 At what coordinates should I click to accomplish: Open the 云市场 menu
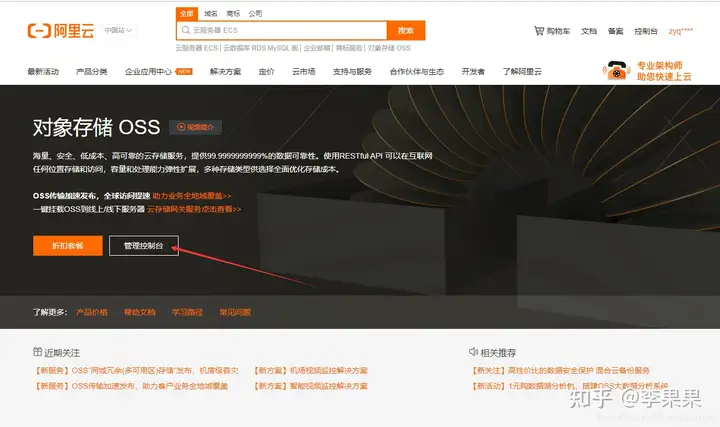[x=304, y=72]
